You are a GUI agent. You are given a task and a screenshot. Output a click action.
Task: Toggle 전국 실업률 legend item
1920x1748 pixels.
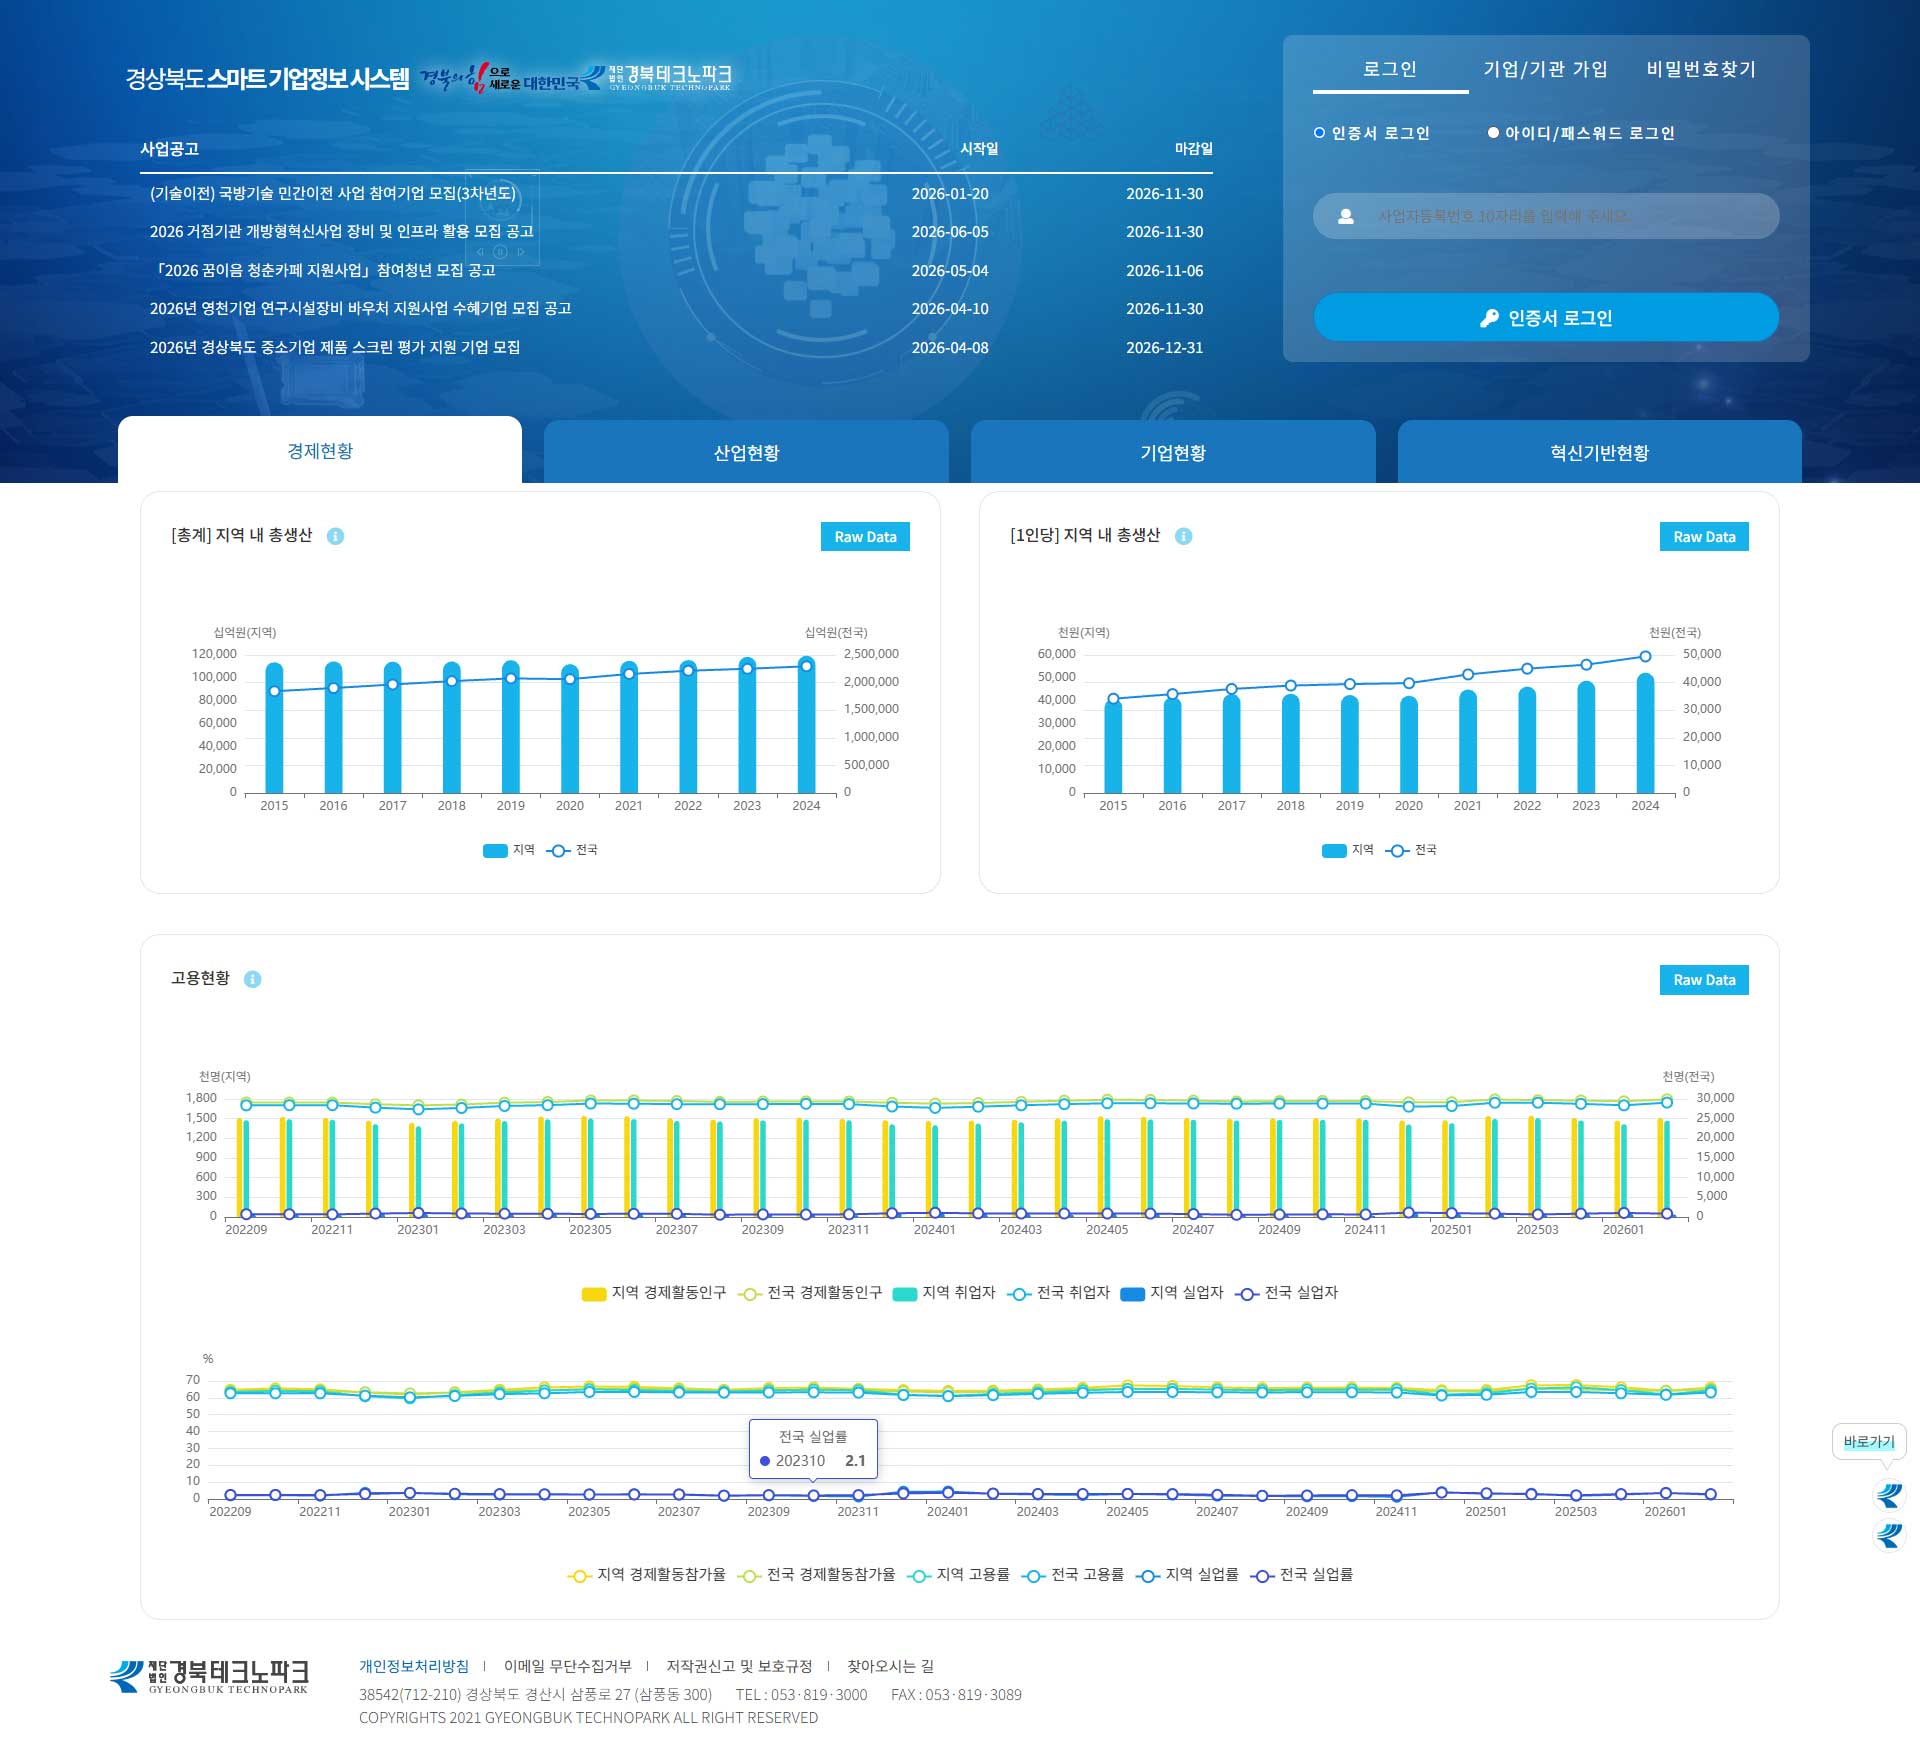(x=1302, y=1575)
